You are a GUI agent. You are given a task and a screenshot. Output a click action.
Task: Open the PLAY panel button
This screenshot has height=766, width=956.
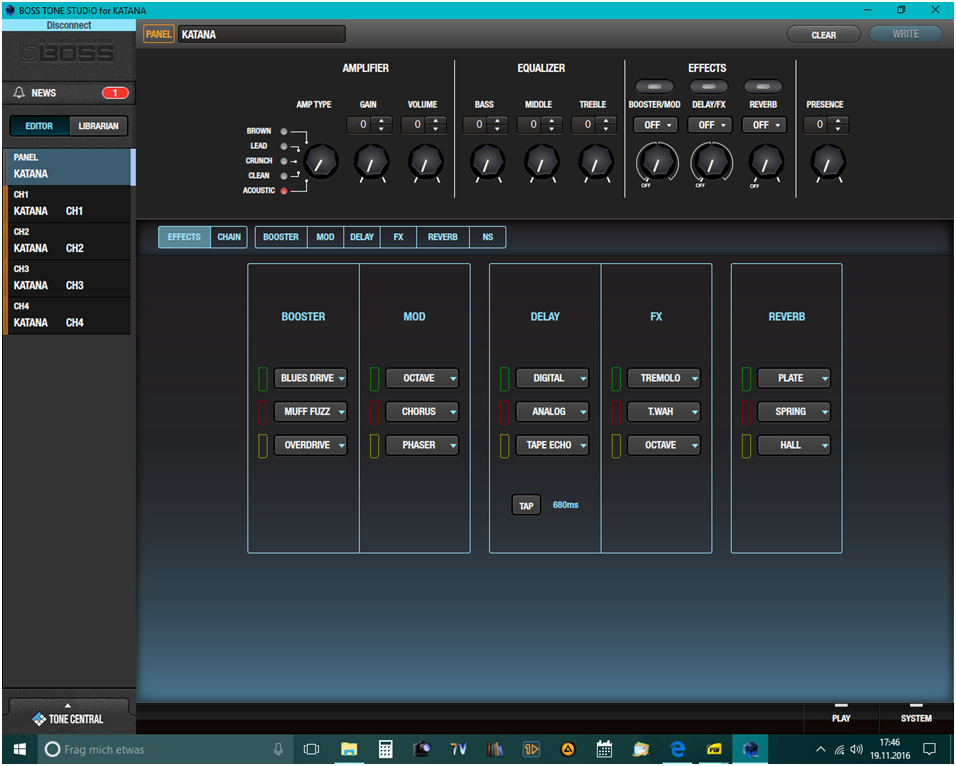pos(841,718)
